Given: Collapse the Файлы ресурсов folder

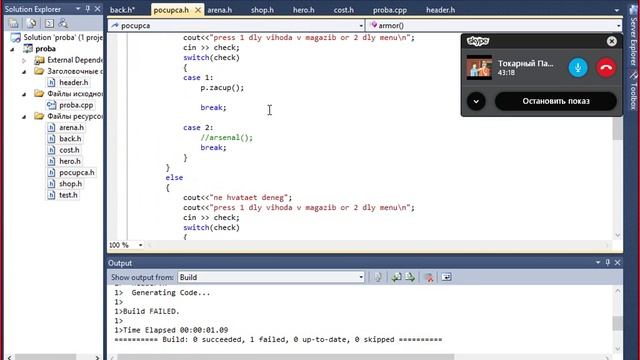Looking at the screenshot, I should click(24, 117).
